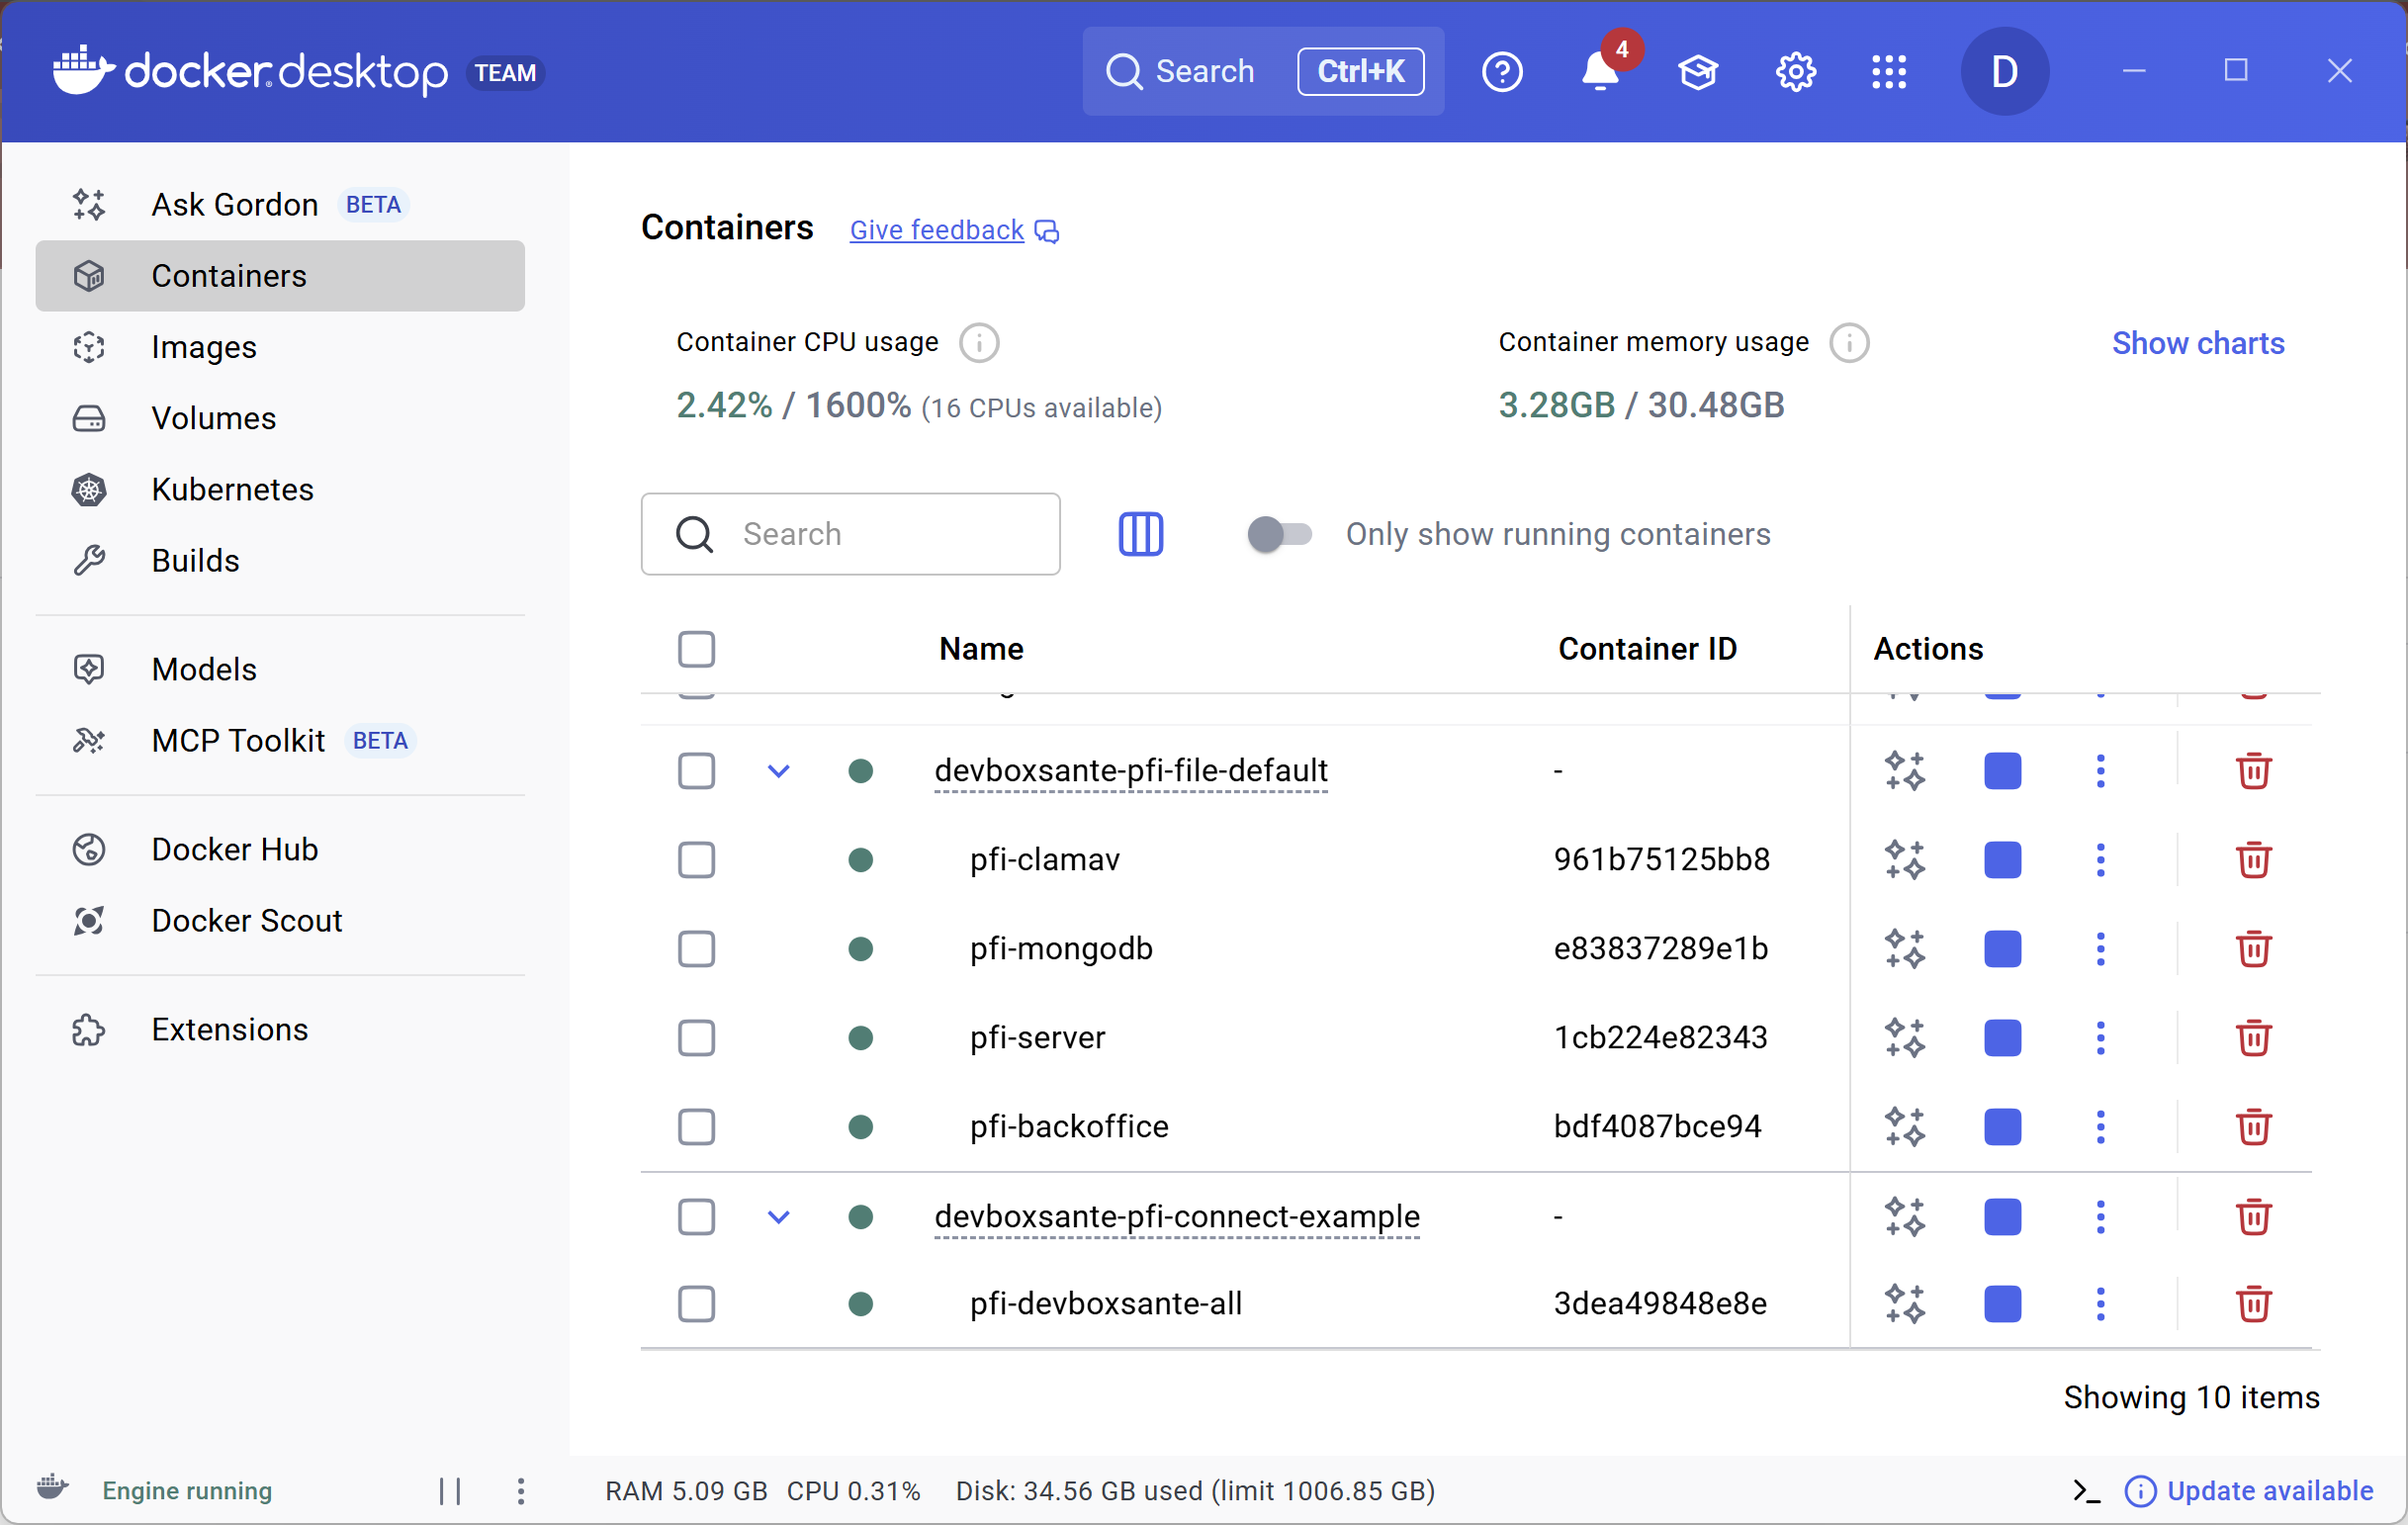Viewport: 2408px width, 1525px height.
Task: Tick the select-all checkbox in table header
Action: tap(696, 649)
